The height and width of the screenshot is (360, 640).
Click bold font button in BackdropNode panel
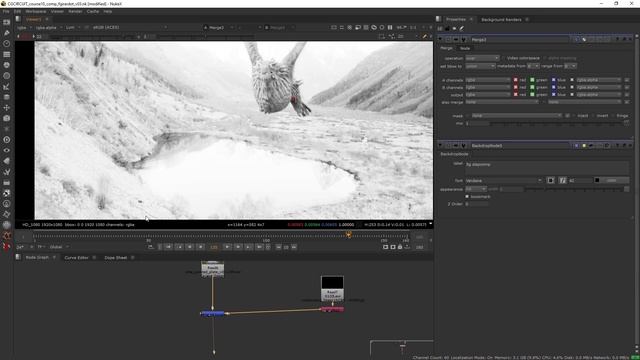[551, 180]
